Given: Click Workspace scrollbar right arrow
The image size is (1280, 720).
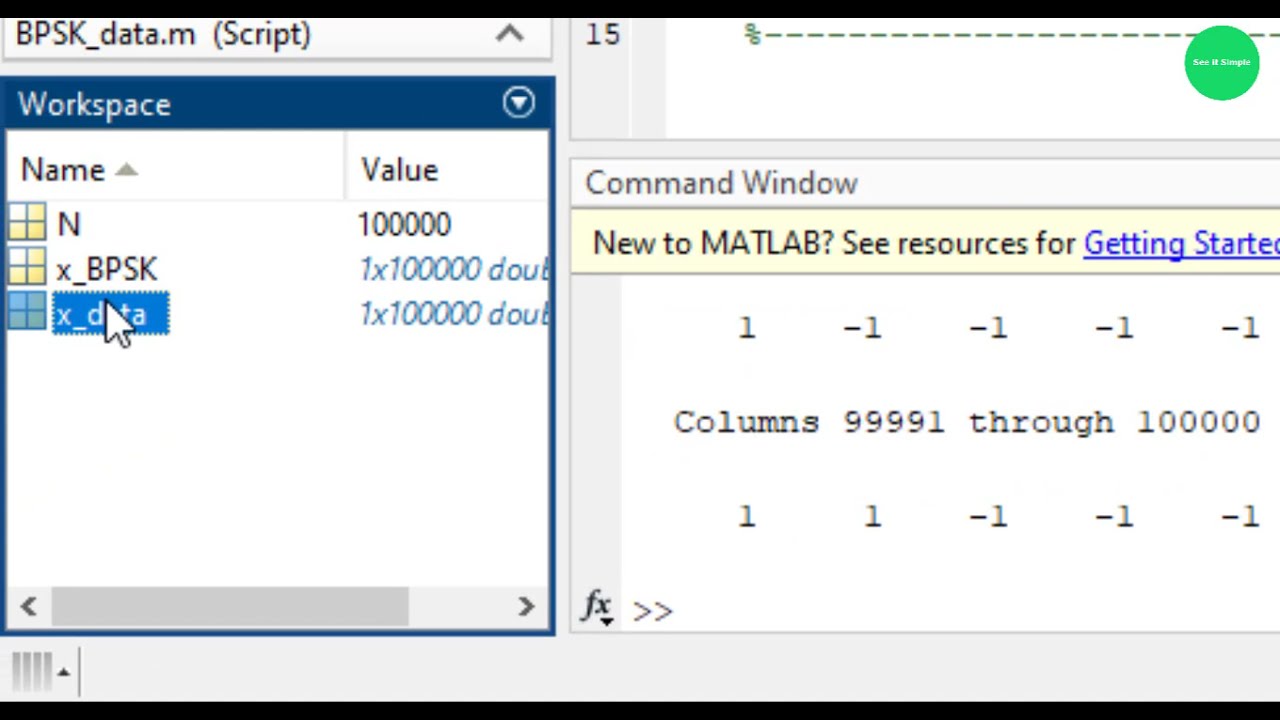Looking at the screenshot, I should pyautogui.click(x=526, y=606).
